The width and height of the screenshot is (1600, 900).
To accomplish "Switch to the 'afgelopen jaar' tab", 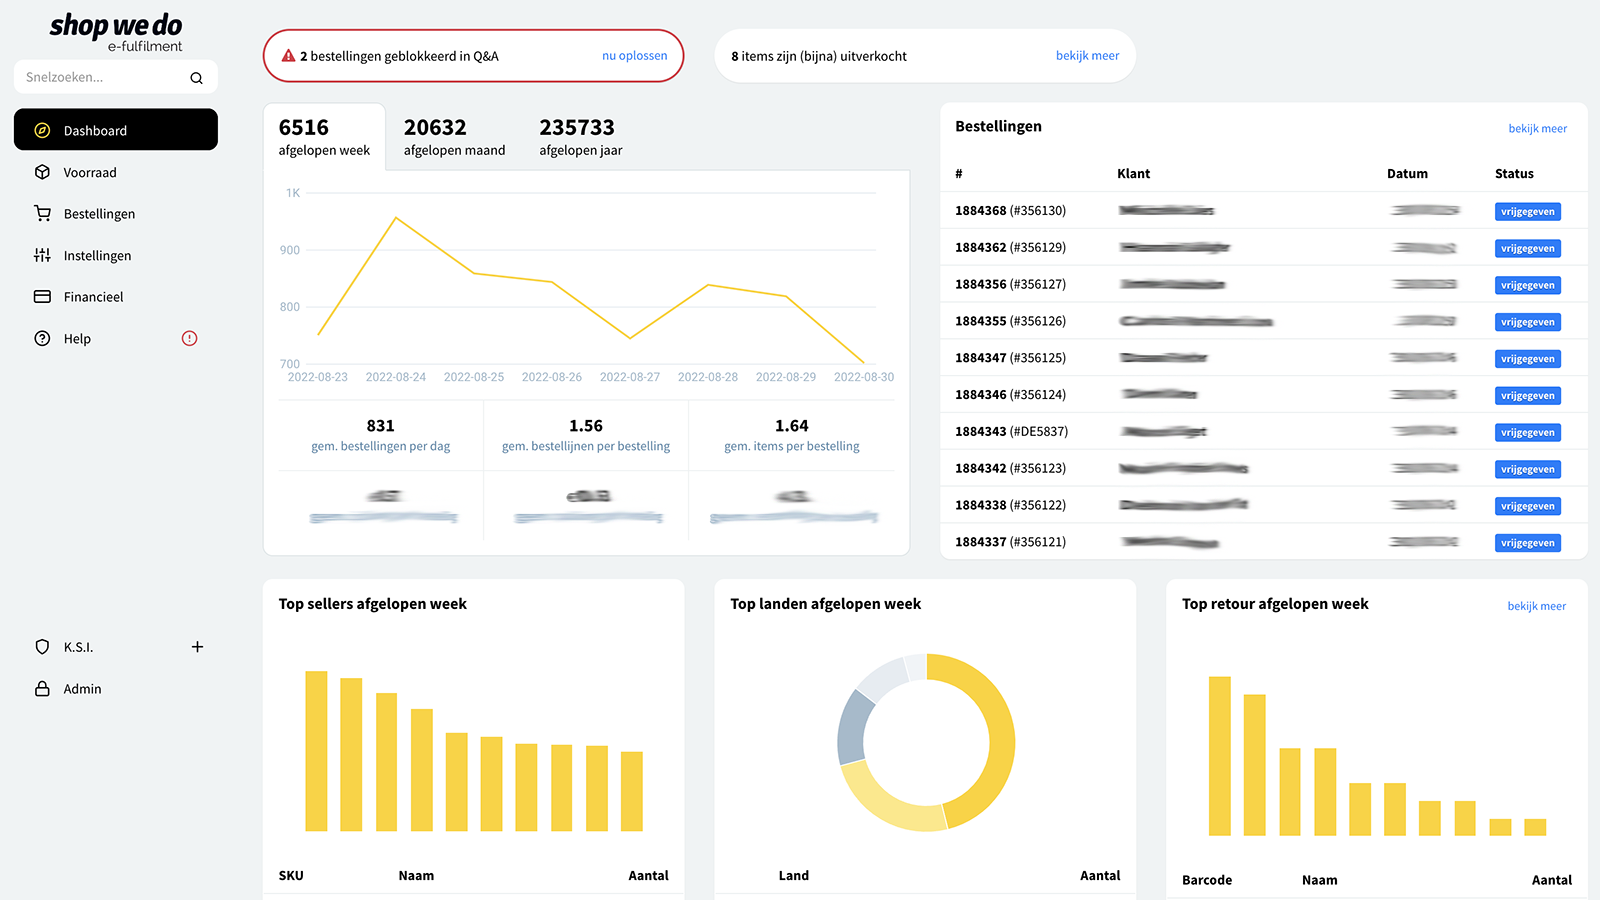I will click(x=580, y=137).
